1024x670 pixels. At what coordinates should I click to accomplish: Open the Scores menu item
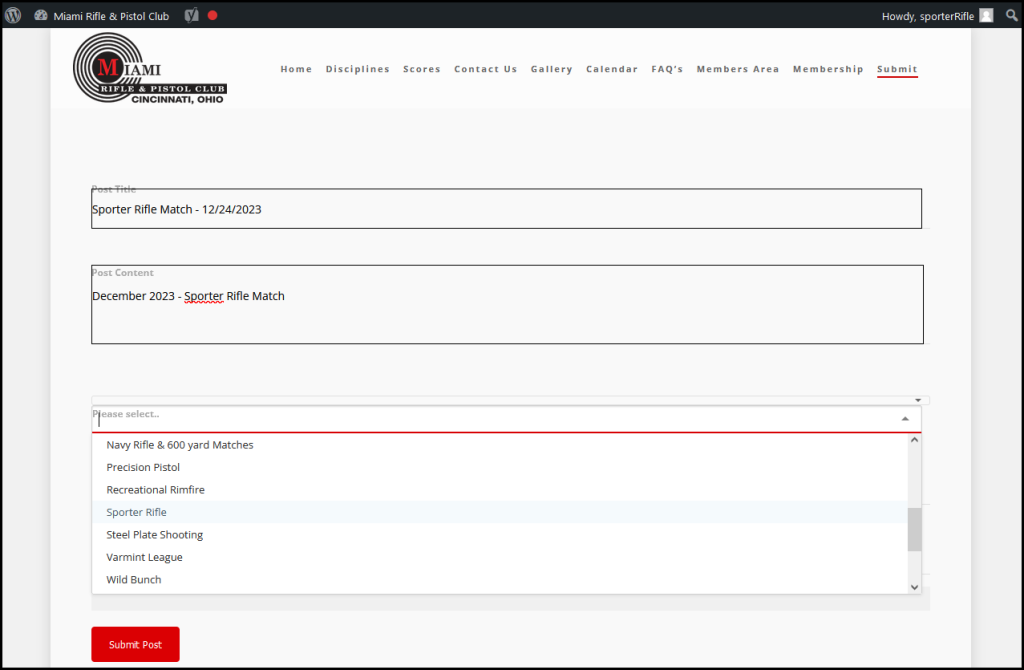(x=421, y=69)
